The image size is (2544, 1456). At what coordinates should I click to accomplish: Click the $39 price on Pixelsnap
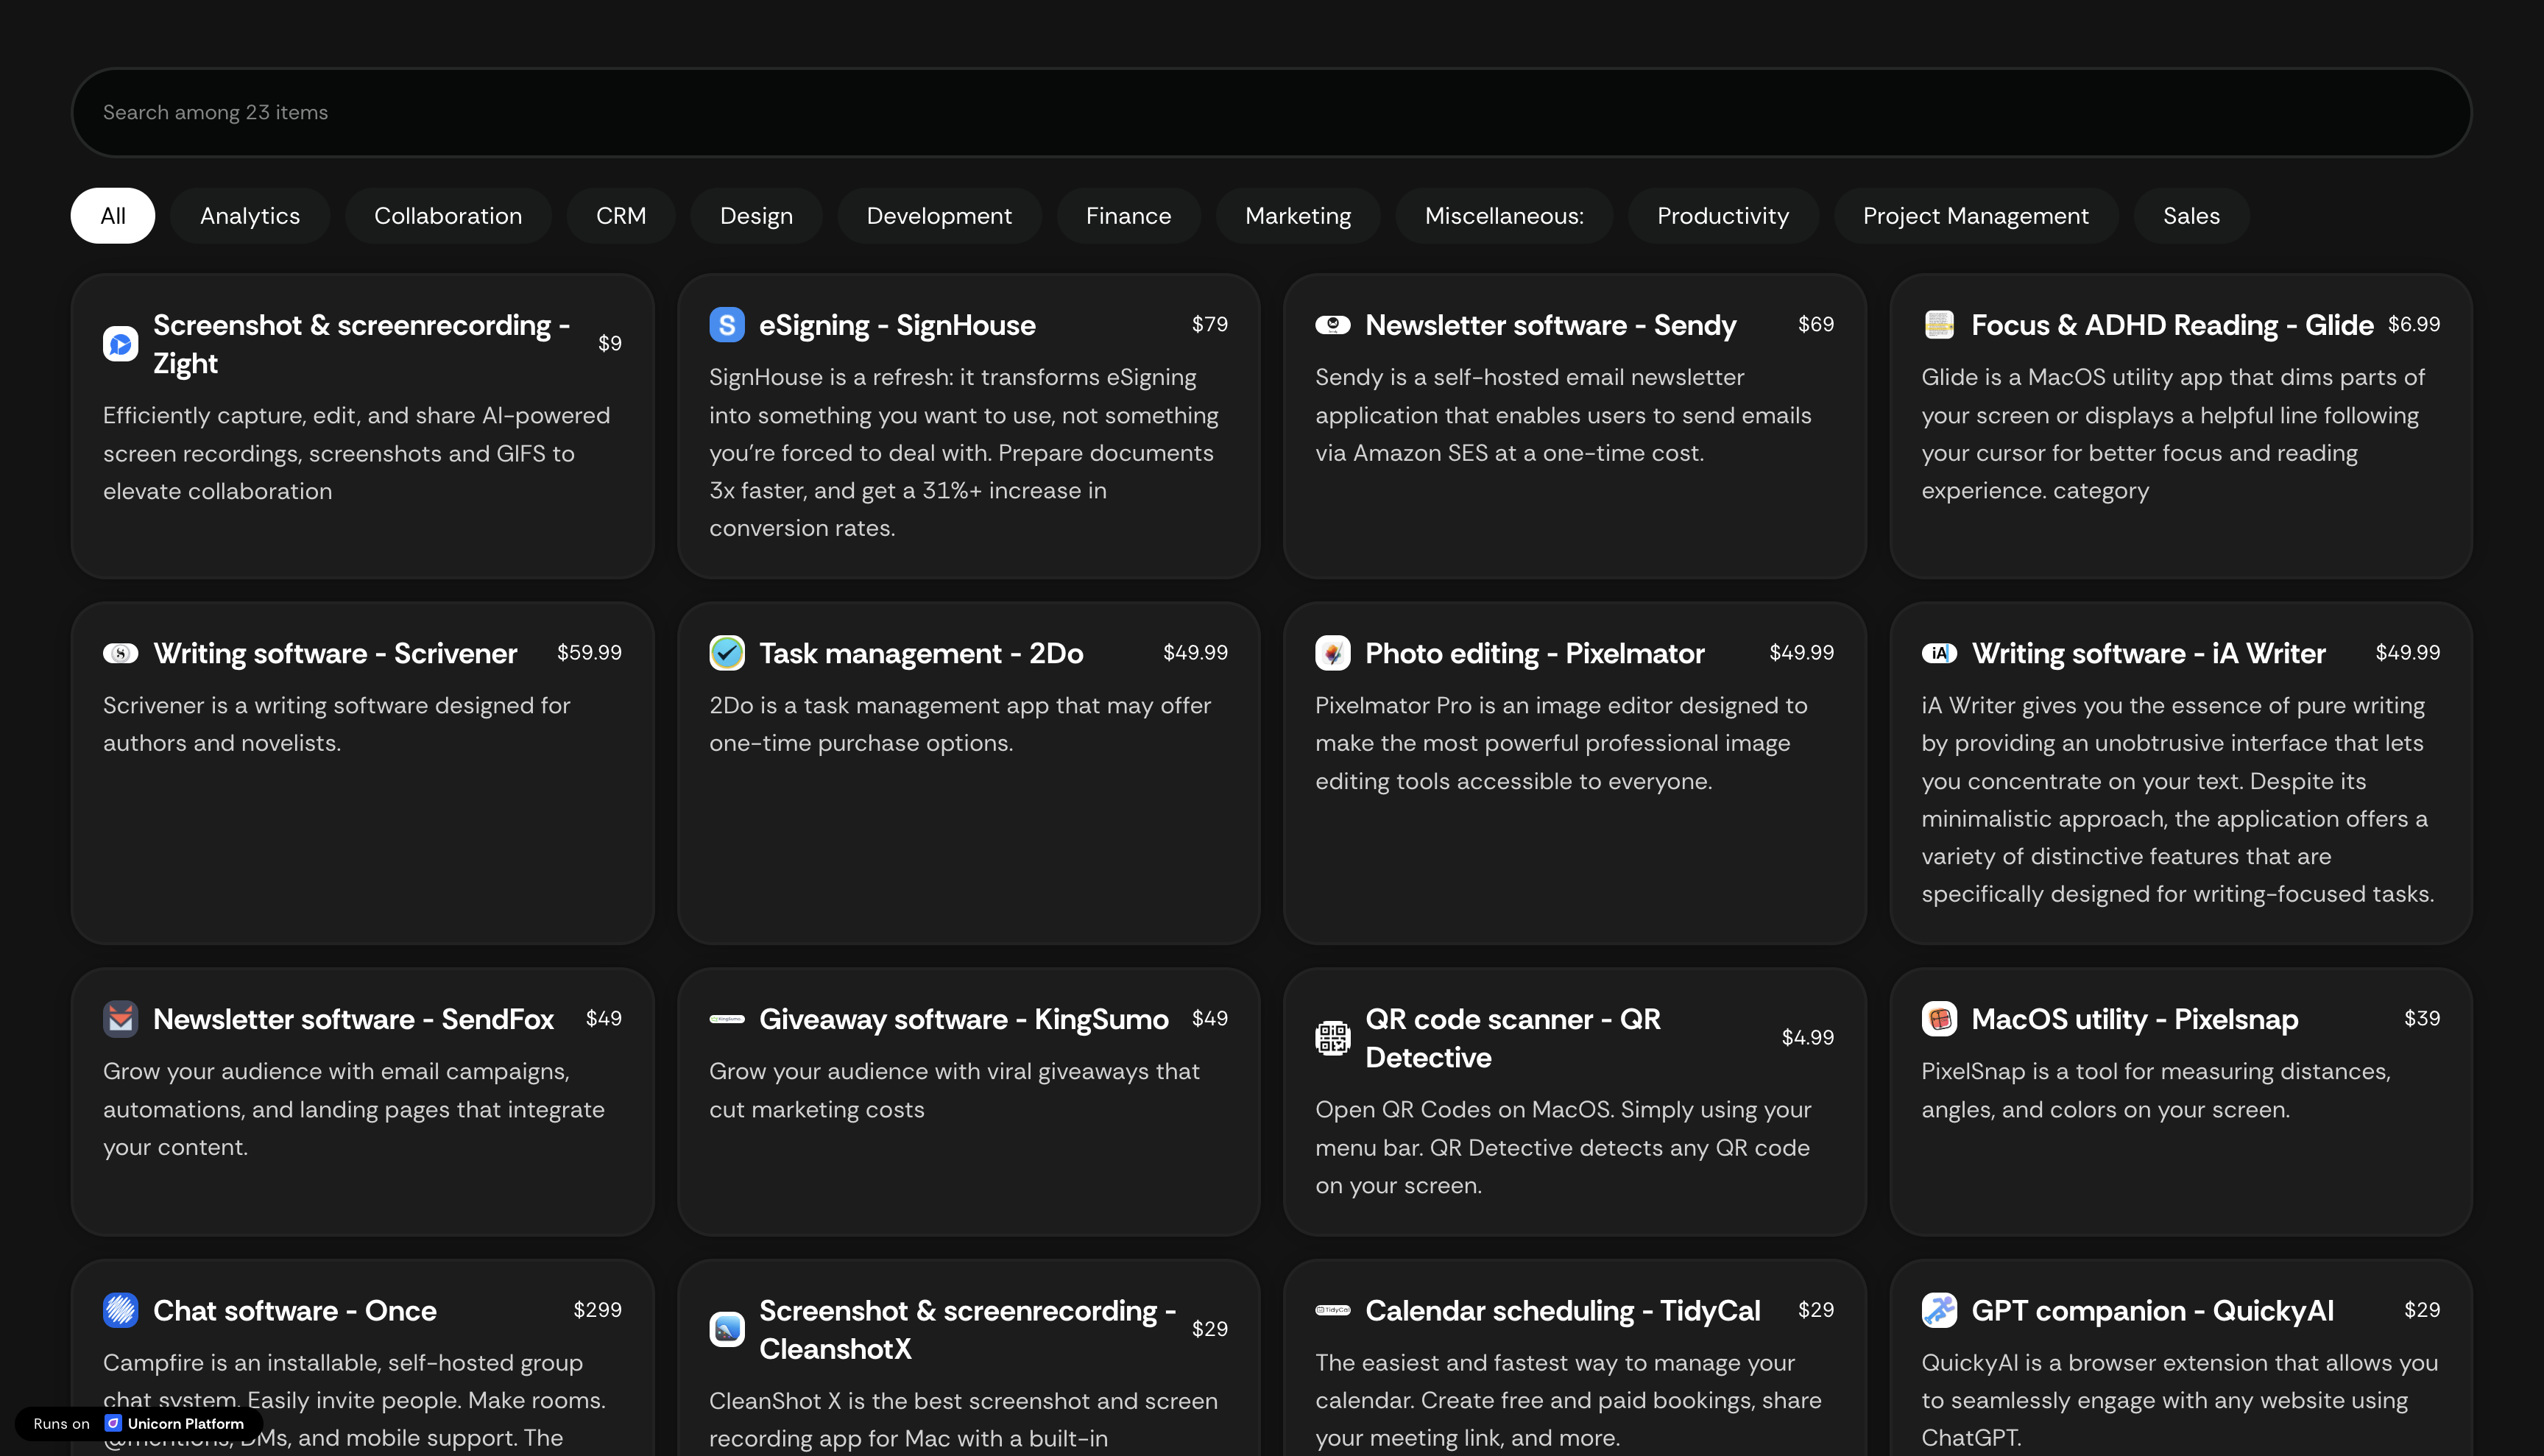pos(2422,1018)
